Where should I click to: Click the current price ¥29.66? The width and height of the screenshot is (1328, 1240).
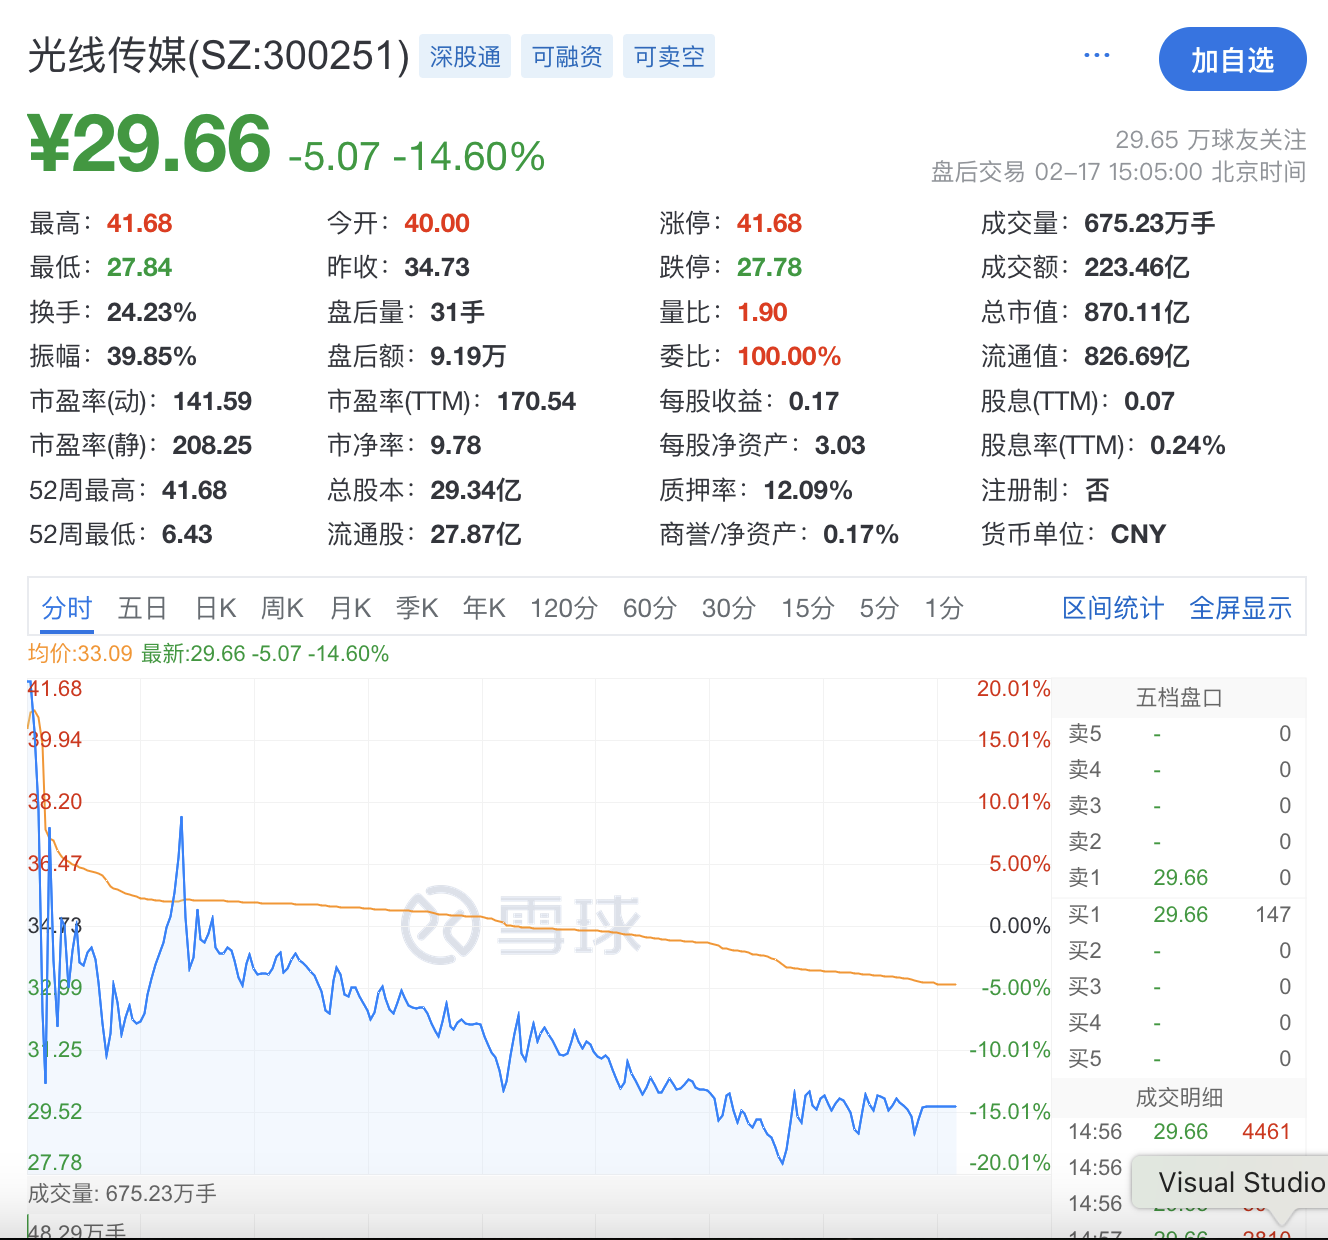point(150,144)
